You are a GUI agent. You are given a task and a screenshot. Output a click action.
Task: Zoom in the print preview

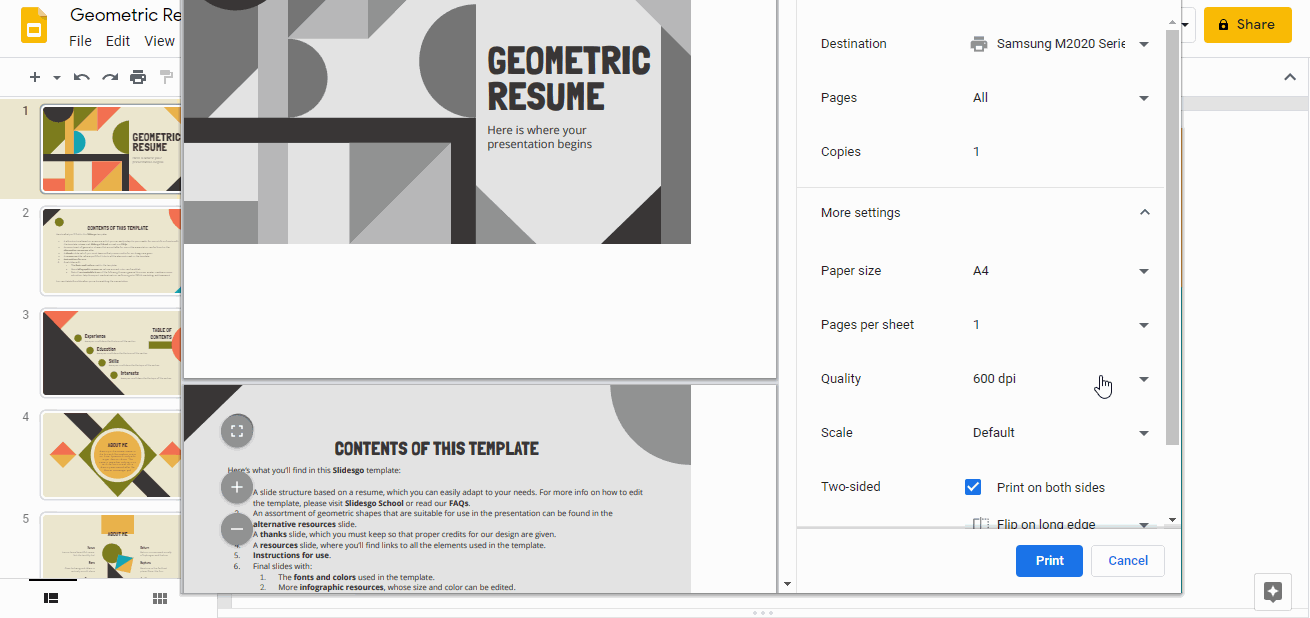tap(237, 487)
